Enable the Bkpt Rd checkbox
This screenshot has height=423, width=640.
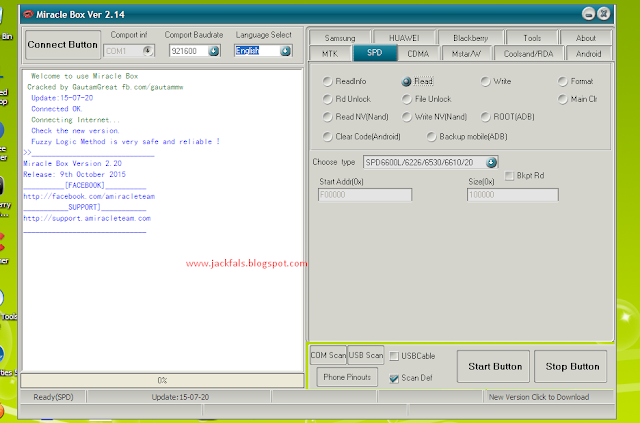[x=509, y=176]
